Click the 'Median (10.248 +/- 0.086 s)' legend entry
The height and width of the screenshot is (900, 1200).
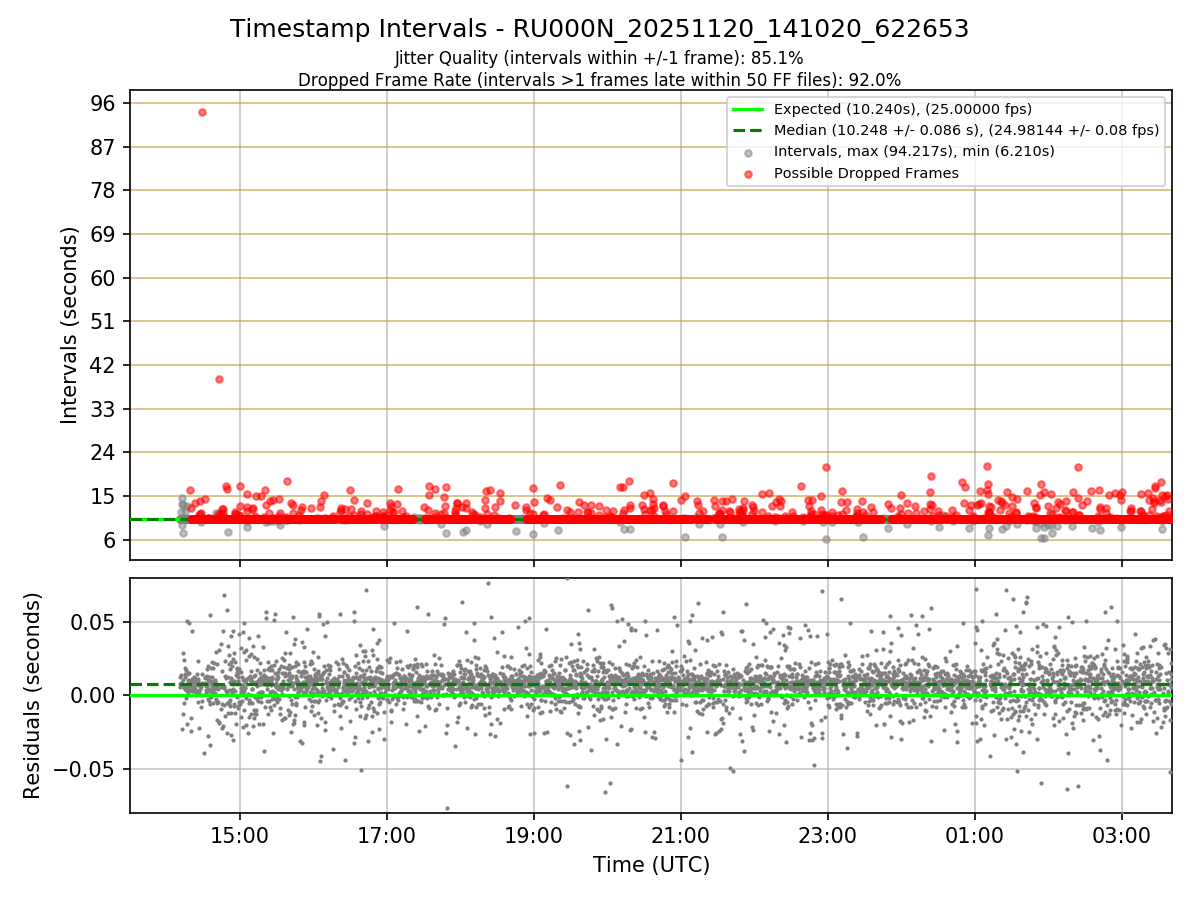[966, 130]
